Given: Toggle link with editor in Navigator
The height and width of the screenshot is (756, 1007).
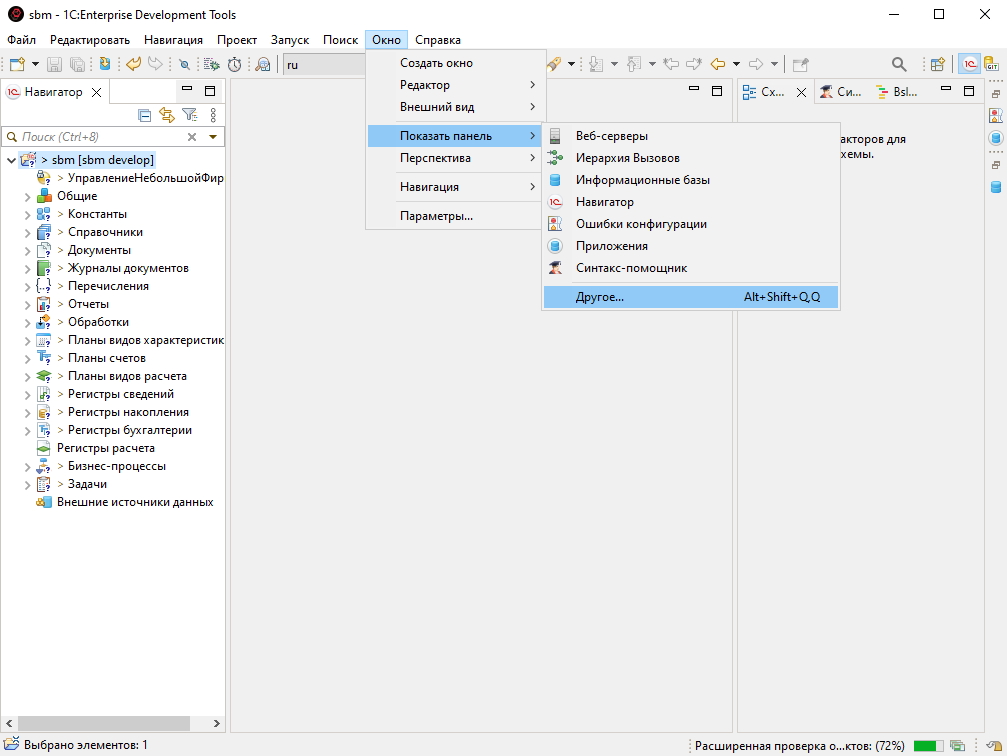Looking at the screenshot, I should click(167, 115).
